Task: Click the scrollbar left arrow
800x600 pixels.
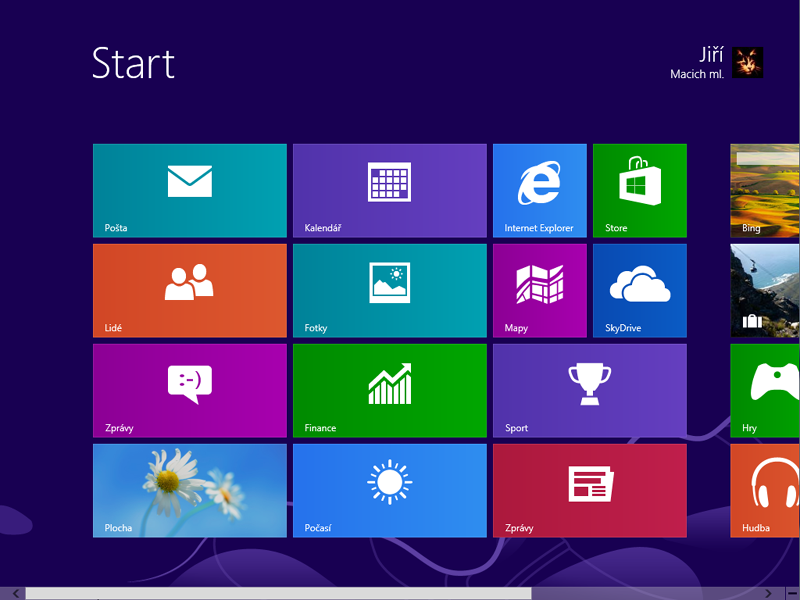Action: click(x=16, y=593)
